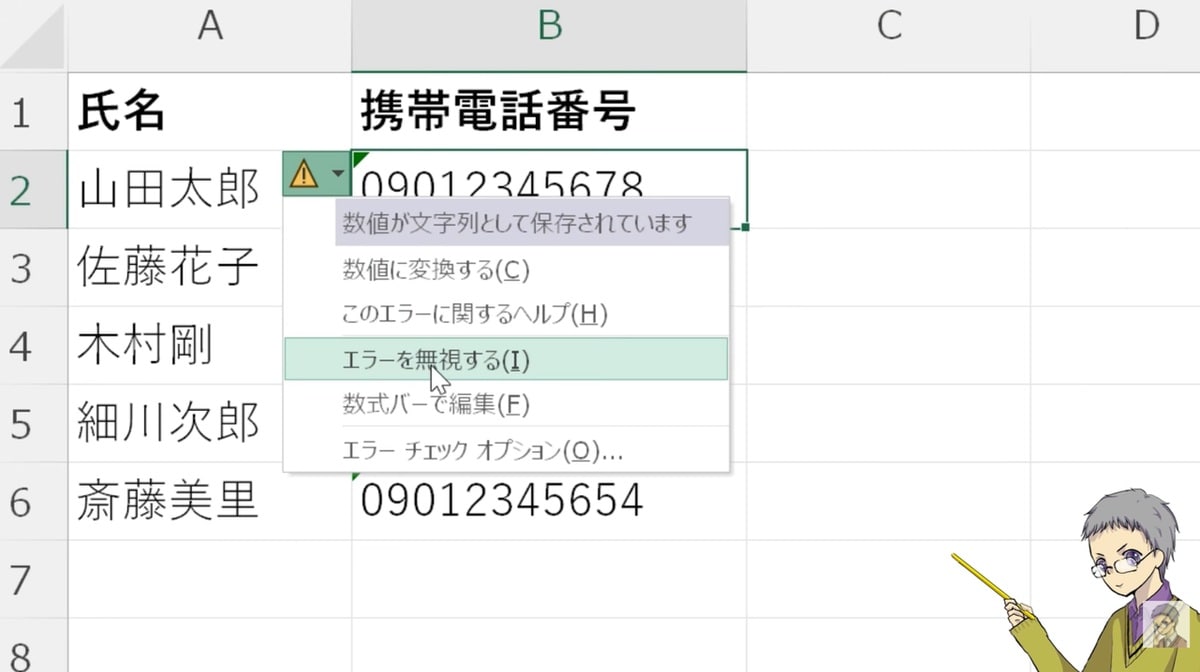Select row 4 header
The width and height of the screenshot is (1200, 672).
pos(34,345)
